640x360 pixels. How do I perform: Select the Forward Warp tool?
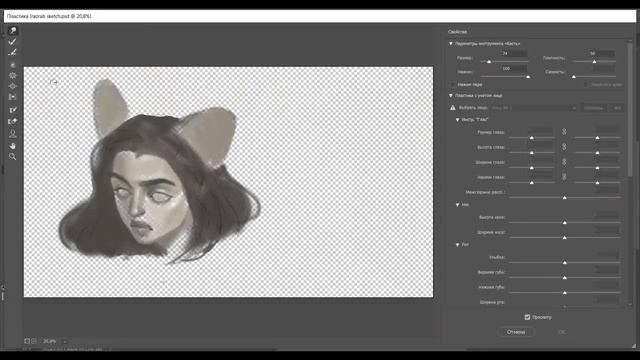click(x=13, y=31)
